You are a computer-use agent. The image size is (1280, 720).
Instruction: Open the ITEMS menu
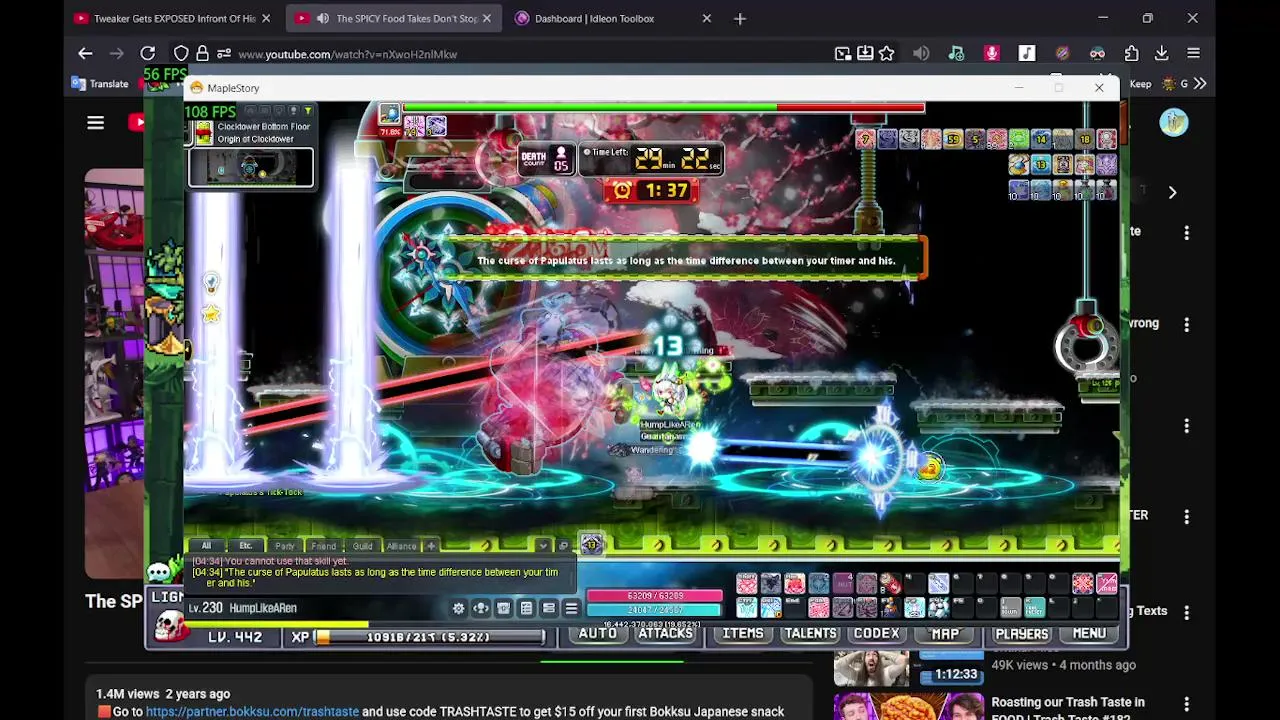coord(743,634)
